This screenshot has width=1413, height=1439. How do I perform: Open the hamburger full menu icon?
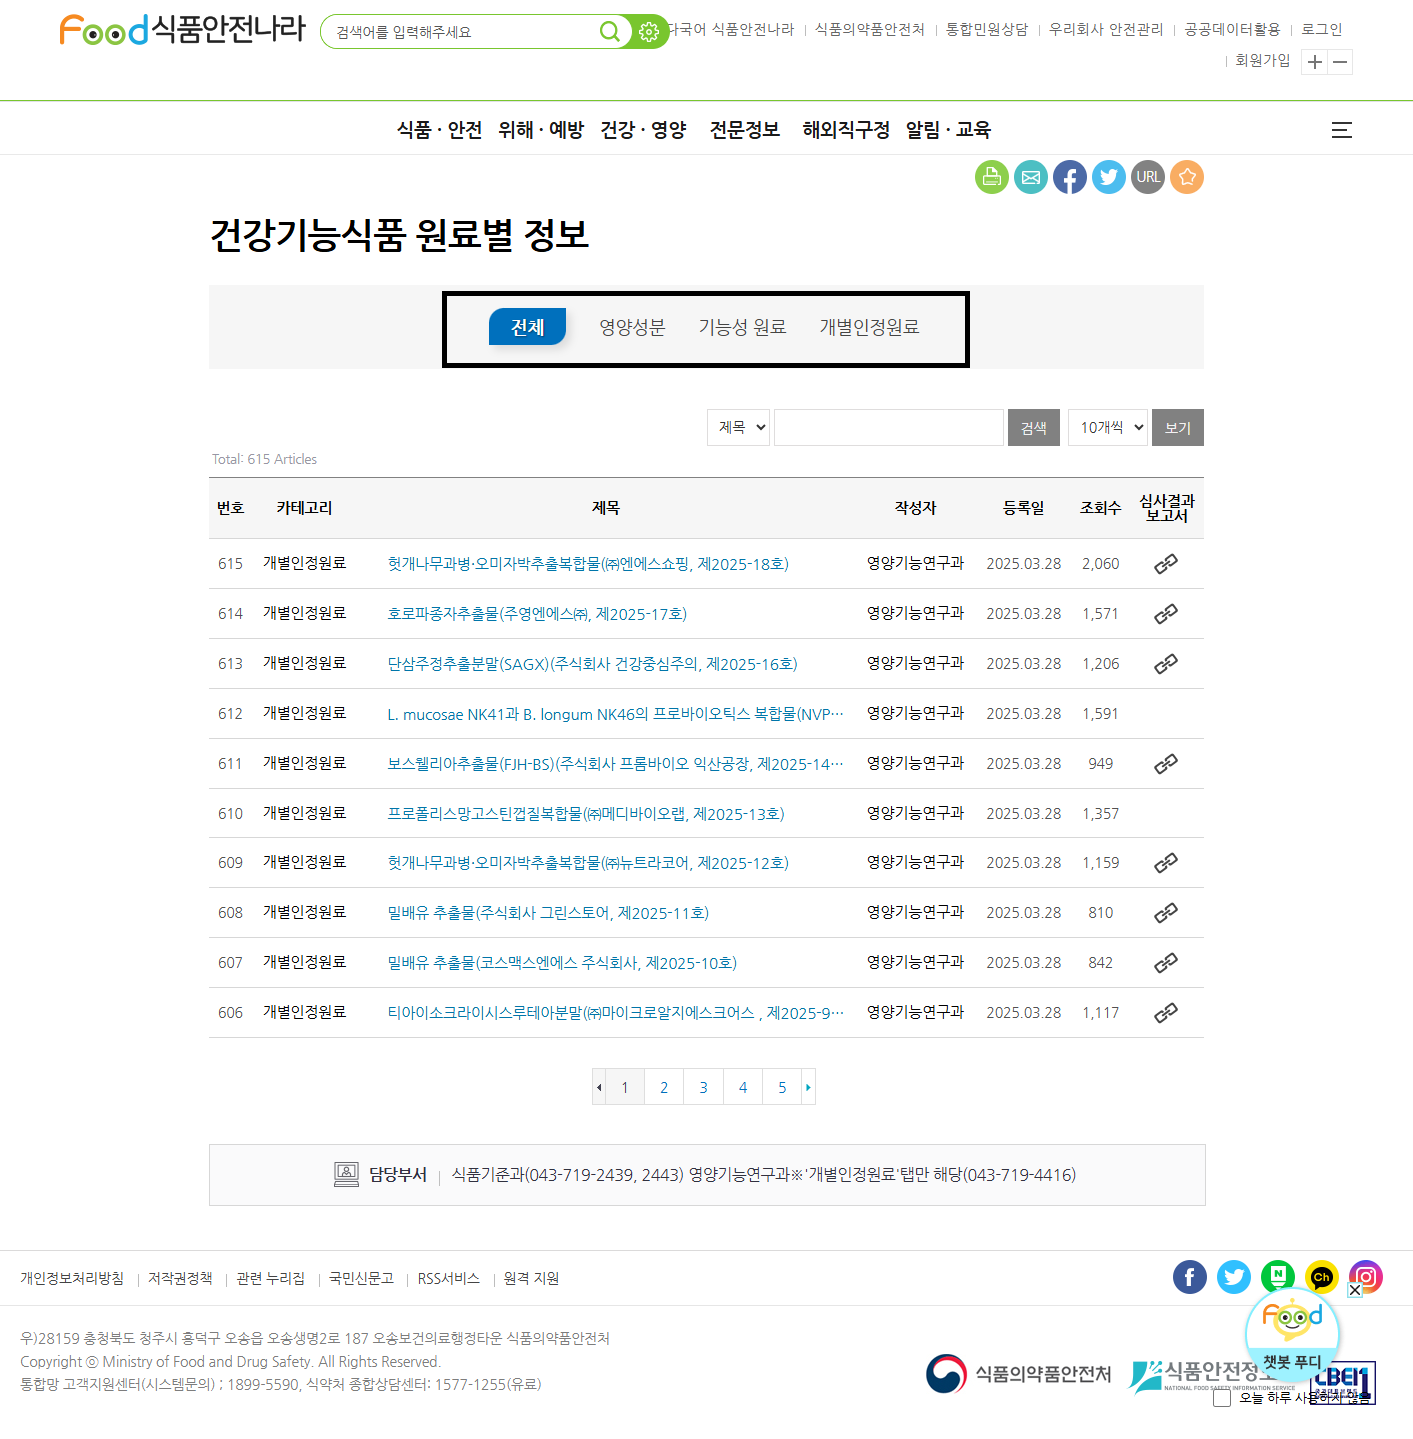point(1341,130)
